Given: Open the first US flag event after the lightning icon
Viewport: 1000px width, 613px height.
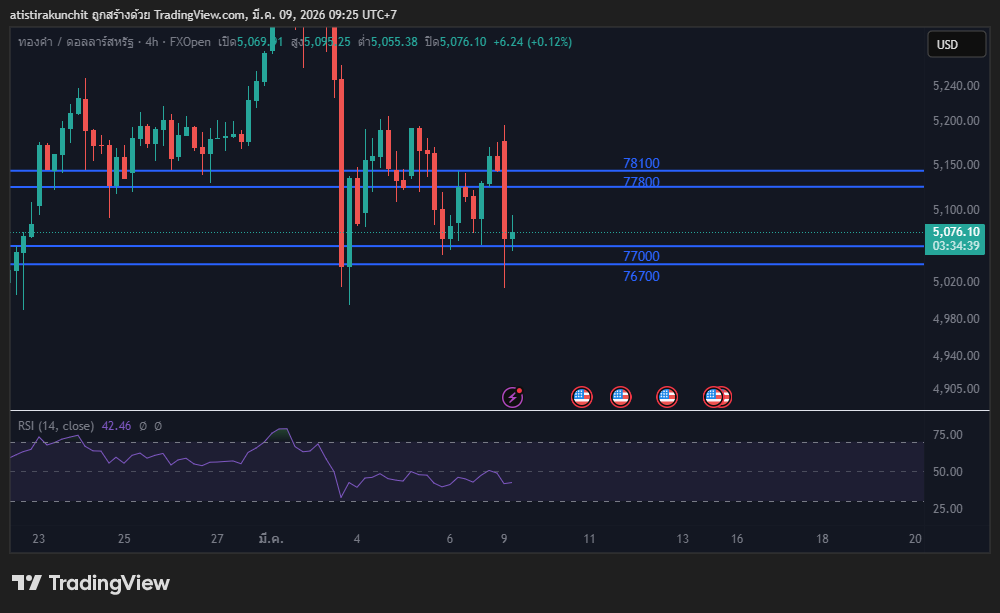Looking at the screenshot, I should click(x=582, y=397).
